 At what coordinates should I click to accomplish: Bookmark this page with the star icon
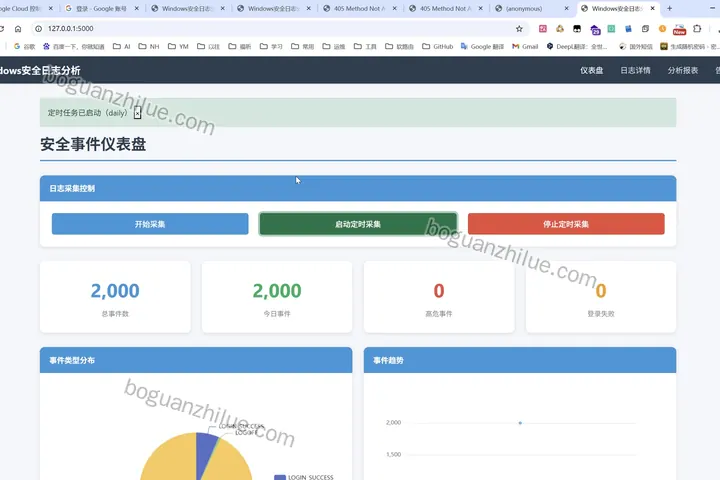pos(519,28)
